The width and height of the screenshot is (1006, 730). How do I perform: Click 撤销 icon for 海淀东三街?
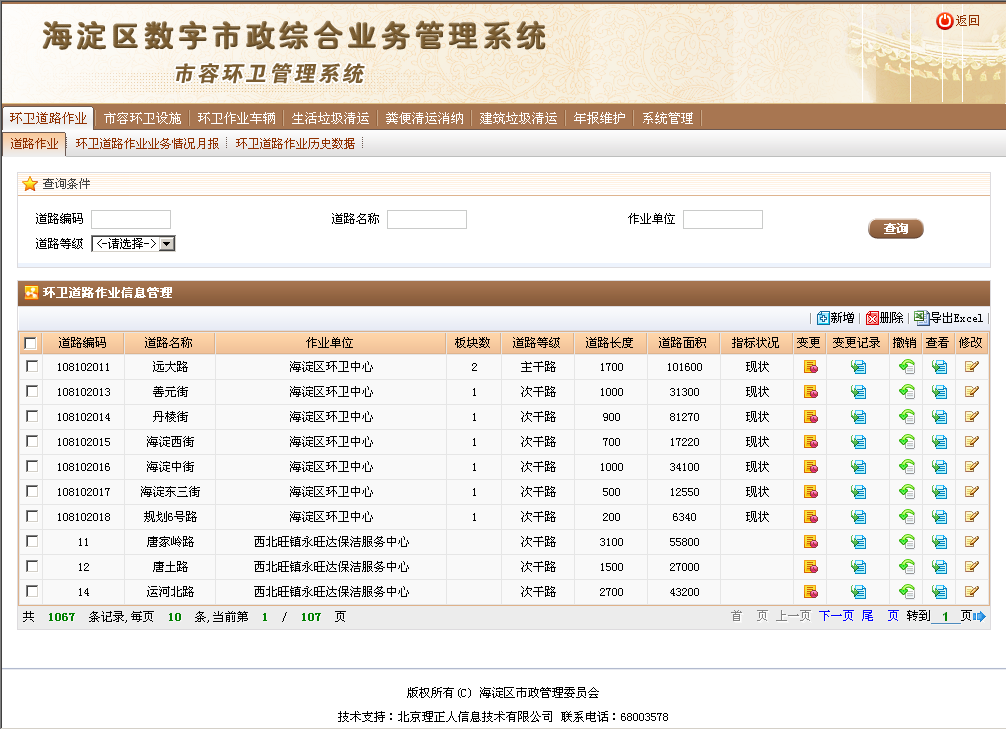pos(907,492)
